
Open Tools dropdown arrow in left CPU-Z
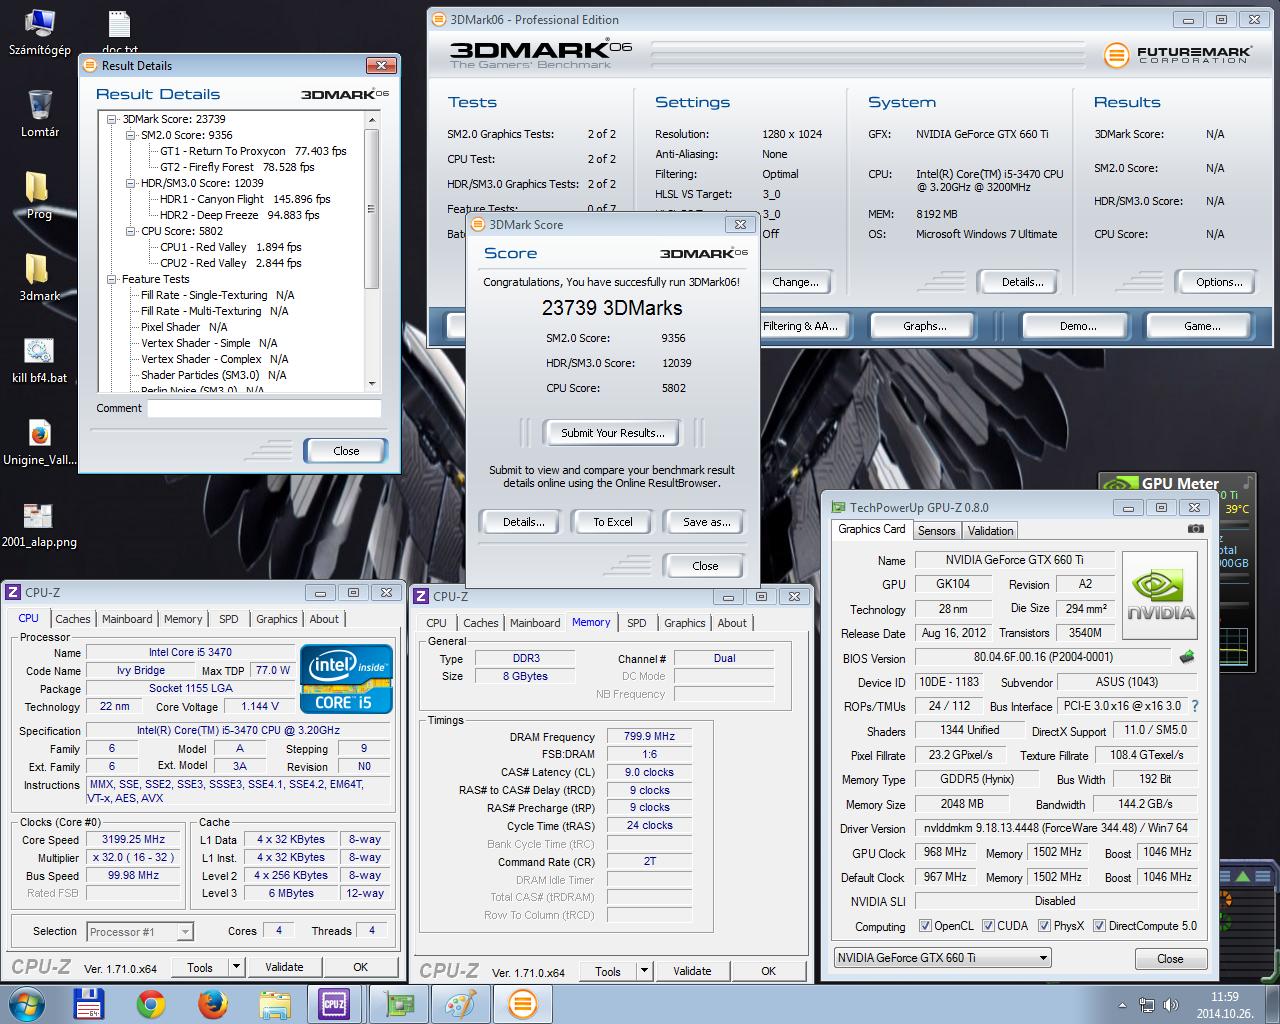tap(236, 967)
